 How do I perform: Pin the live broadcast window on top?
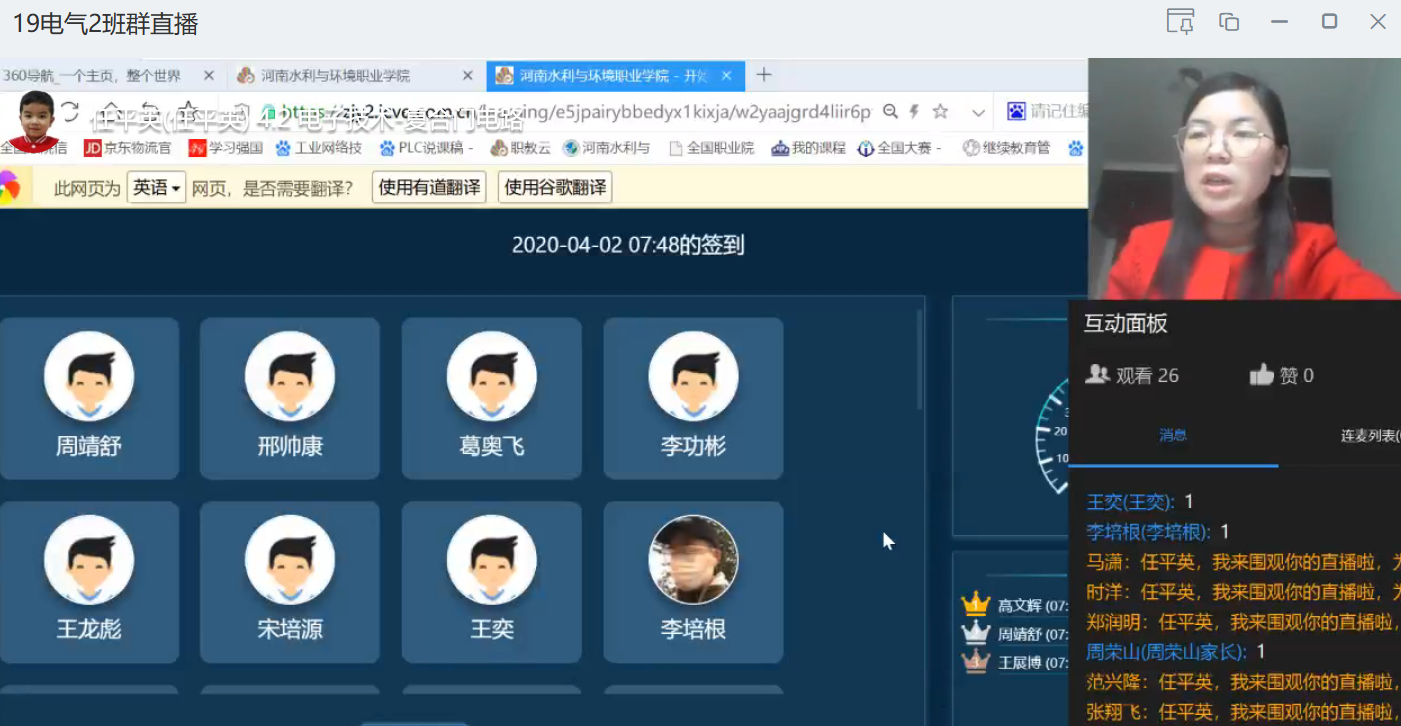1181,22
